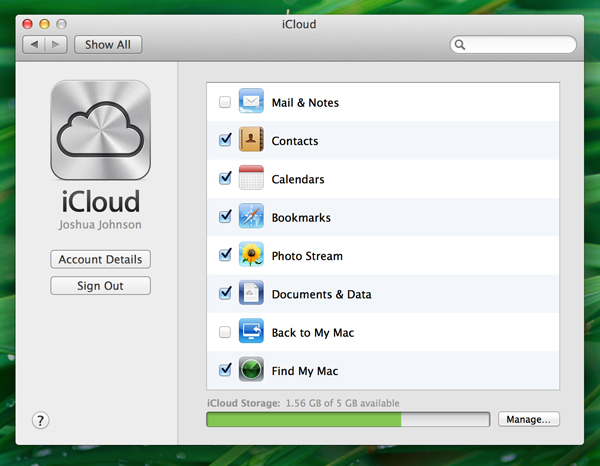Click the Find My Mac radar icon
The width and height of the screenshot is (600, 466).
(x=251, y=369)
